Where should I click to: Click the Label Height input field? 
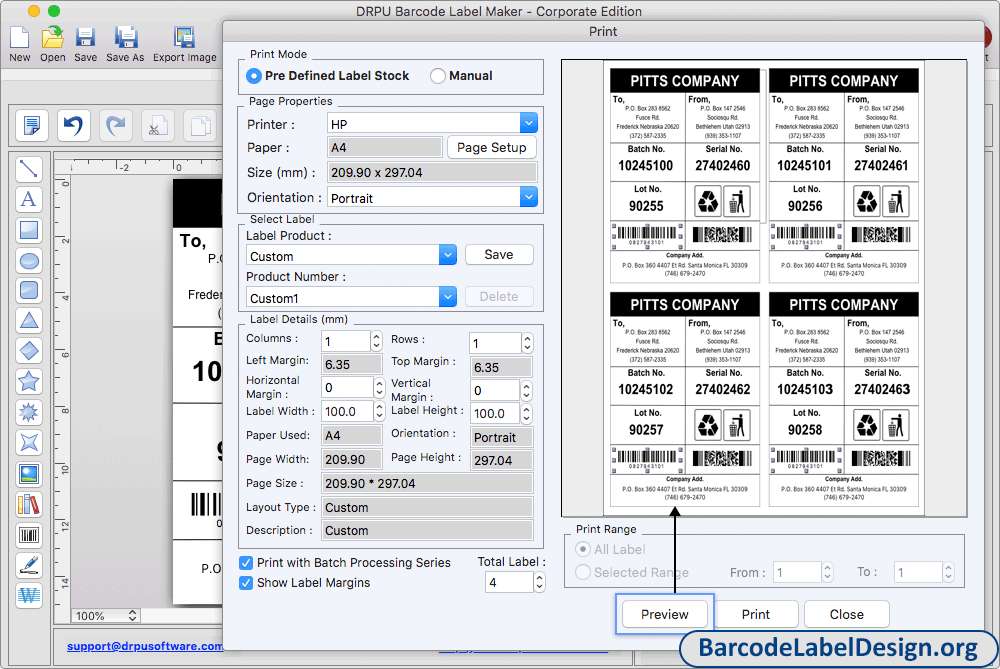coord(495,413)
